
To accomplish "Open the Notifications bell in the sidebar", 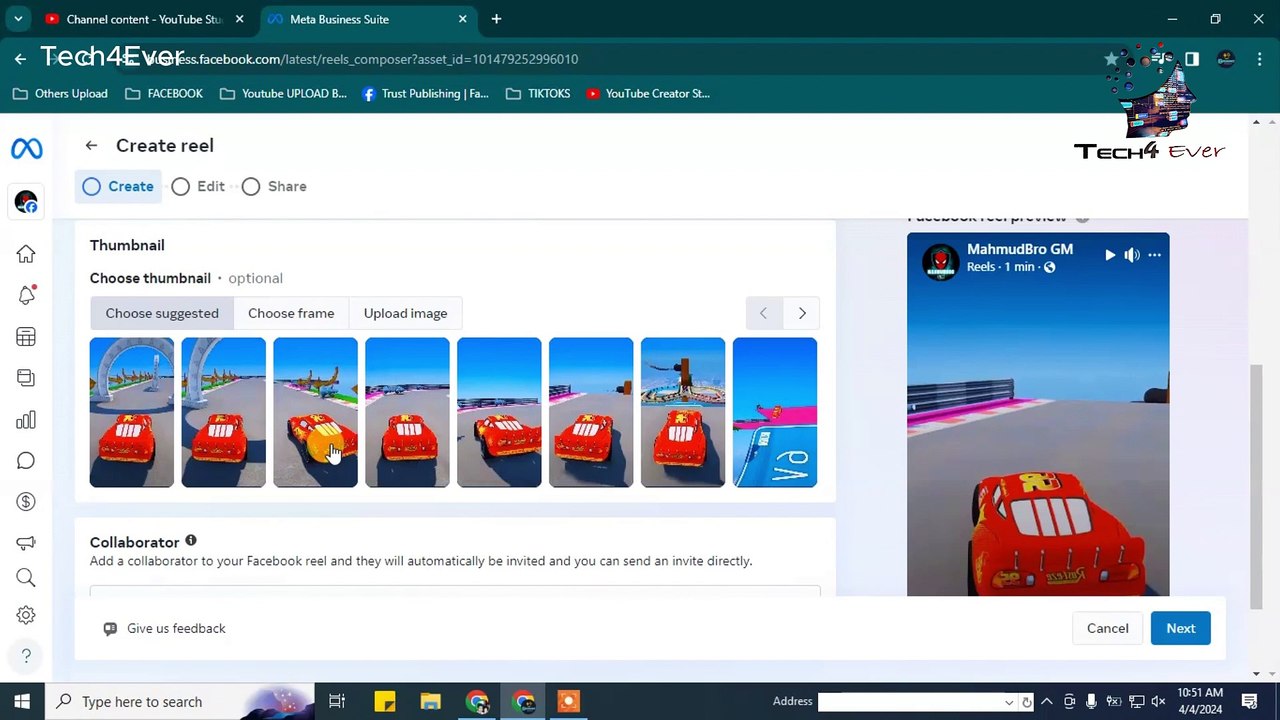I will click(26, 295).
